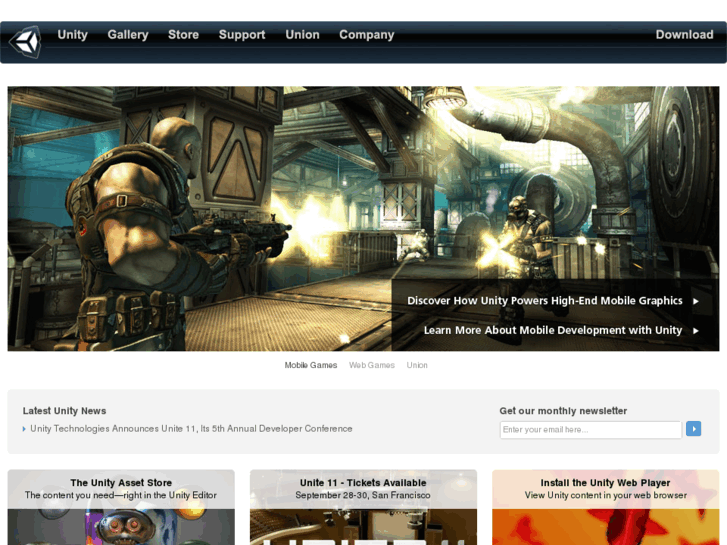Click the Unity cube logo
This screenshot has width=727, height=545.
click(x=26, y=42)
